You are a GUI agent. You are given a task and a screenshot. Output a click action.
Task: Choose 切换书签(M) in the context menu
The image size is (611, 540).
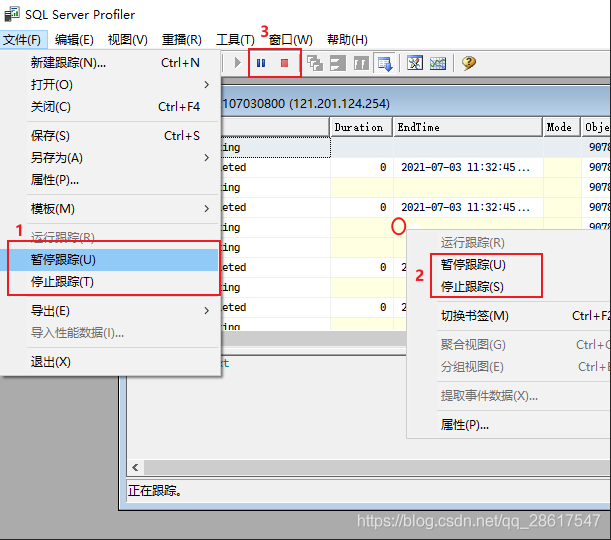[x=509, y=316]
